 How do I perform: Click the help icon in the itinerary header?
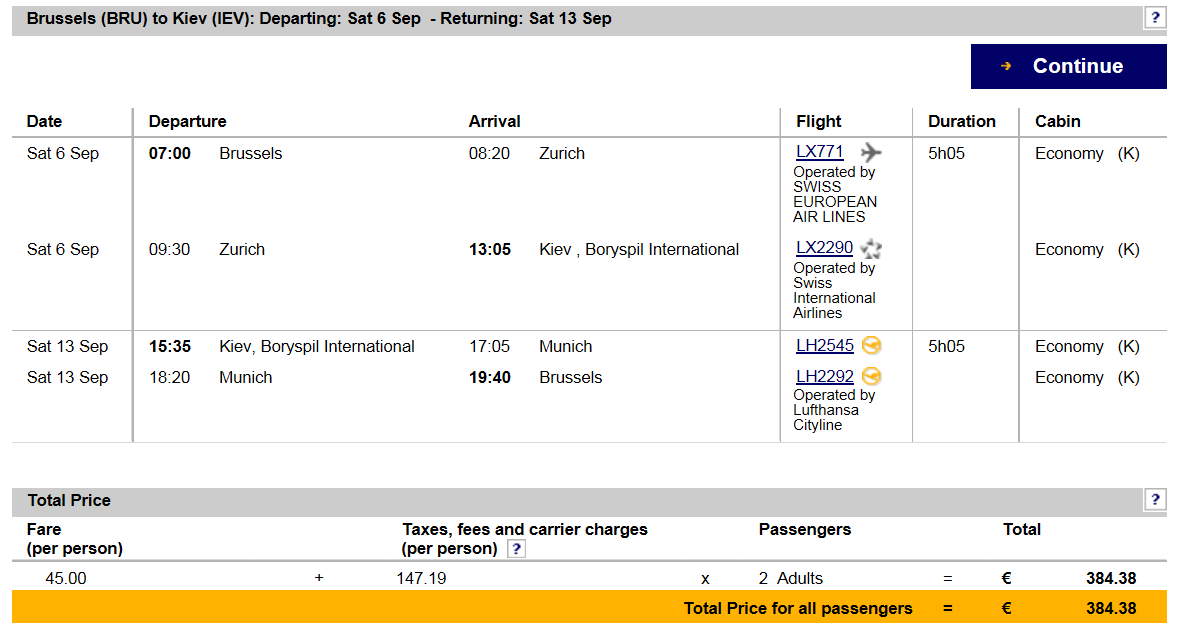point(1155,17)
